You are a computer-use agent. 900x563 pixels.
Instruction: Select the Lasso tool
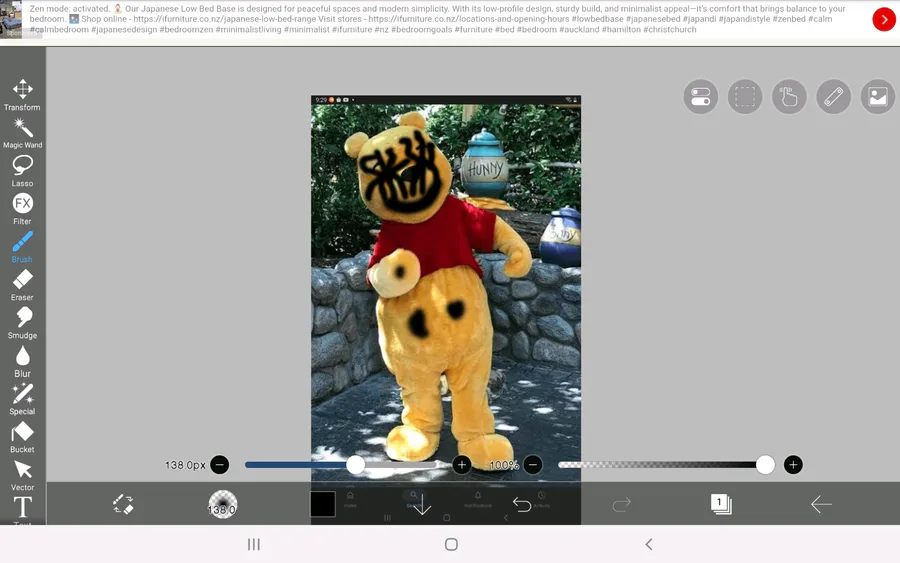point(22,171)
